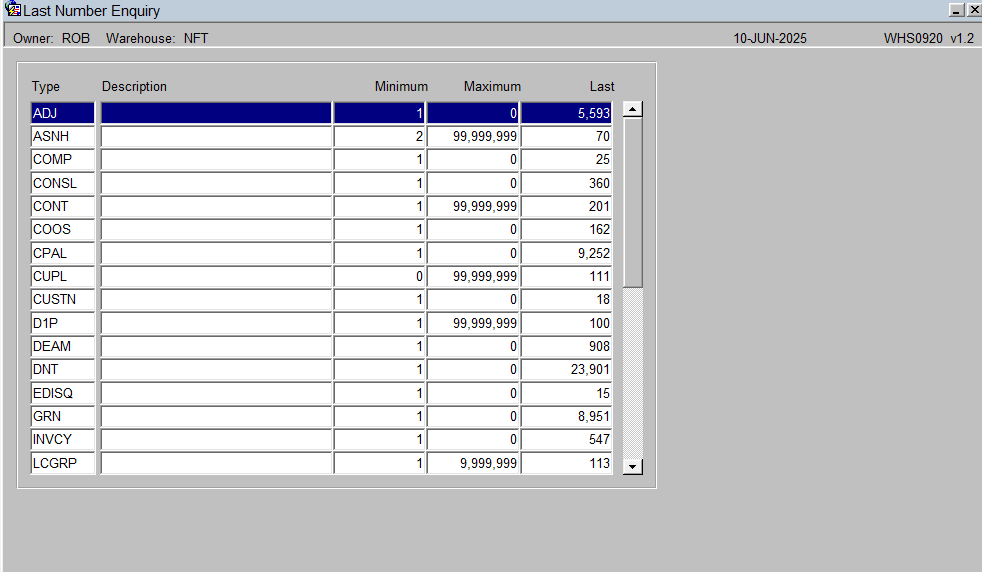
Task: Select the ASNH type cell
Action: coord(63,137)
